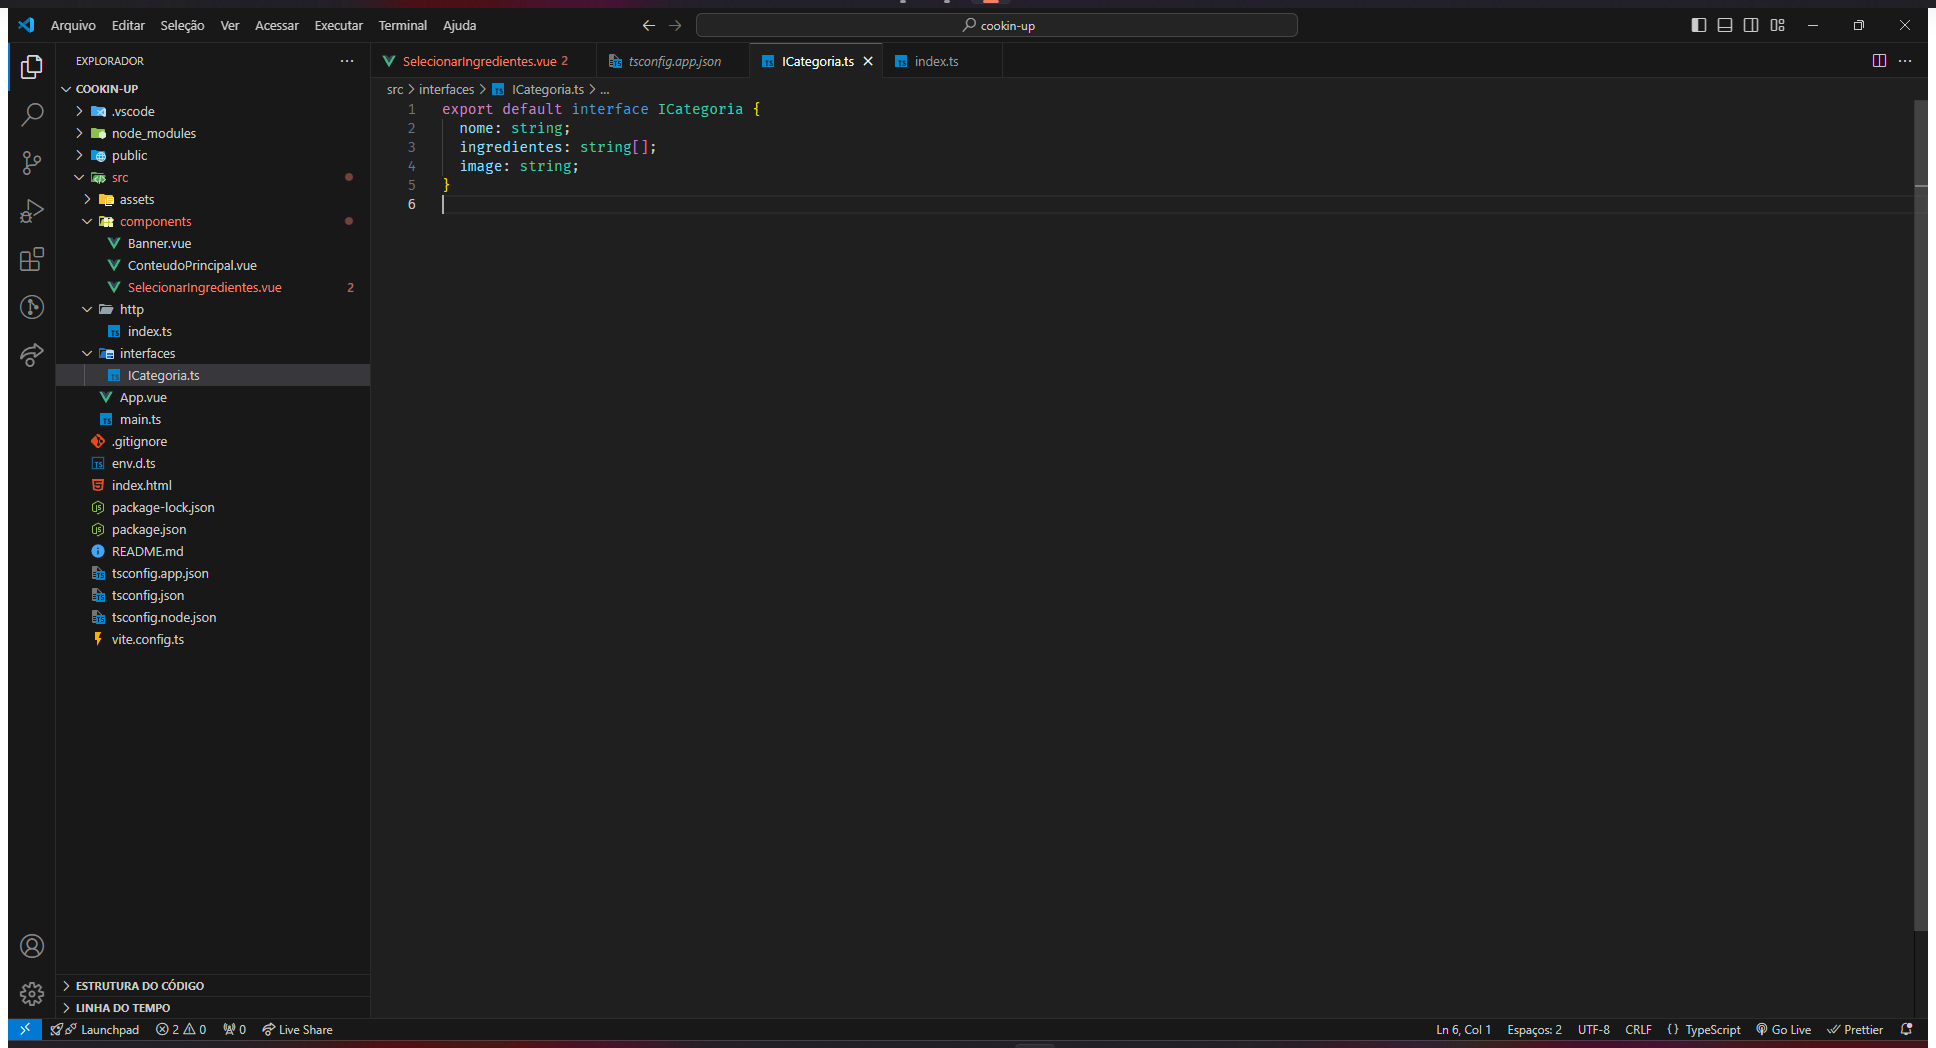Open the Search view in activity bar

click(x=32, y=115)
